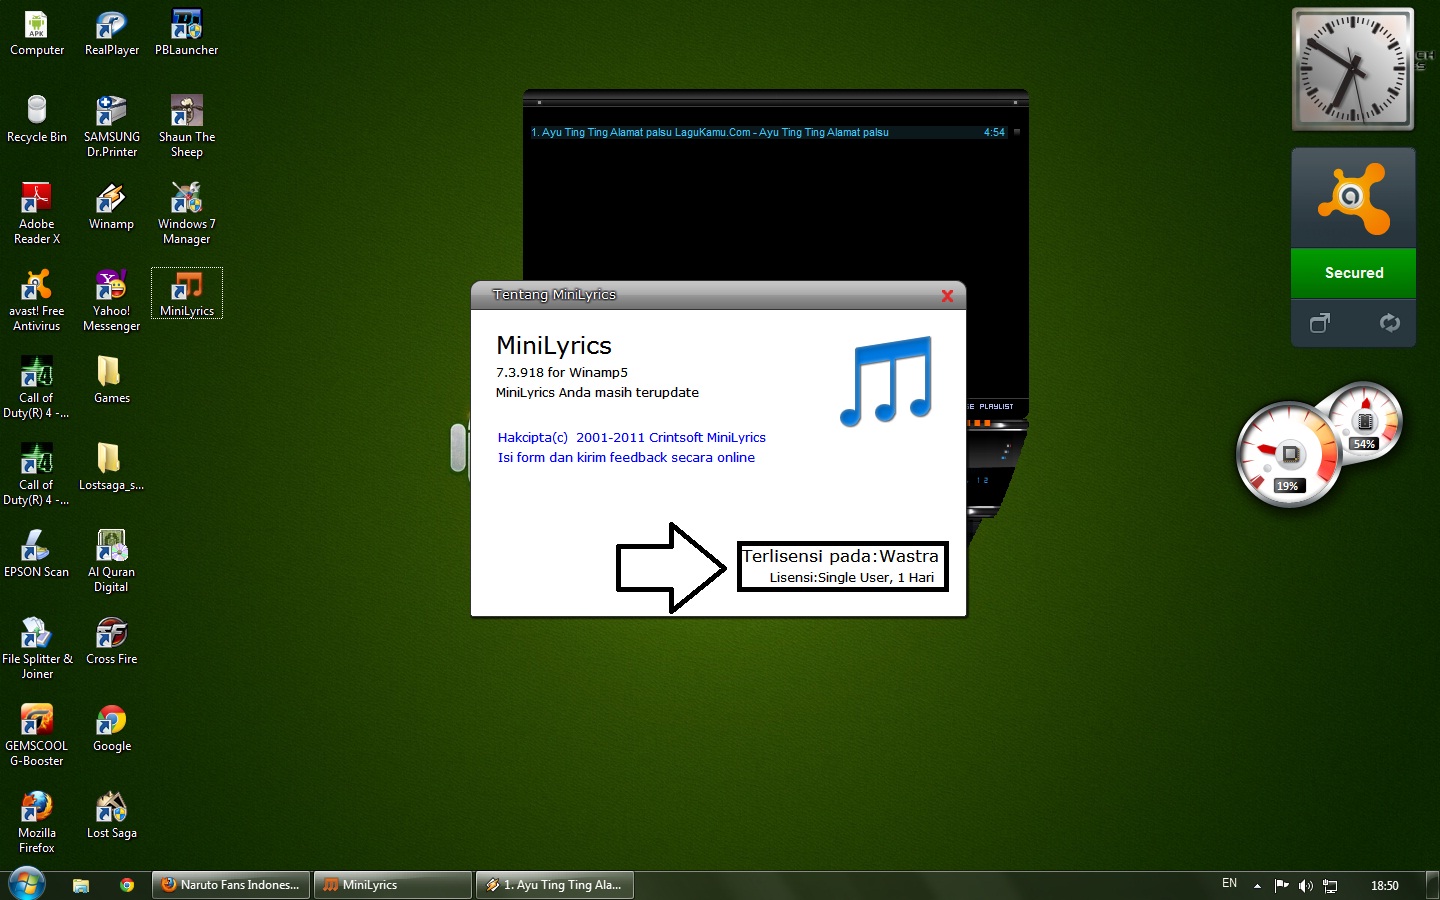Open File Splitter & Joiner shortcut
Viewport: 1440px width, 900px height.
[x=37, y=649]
